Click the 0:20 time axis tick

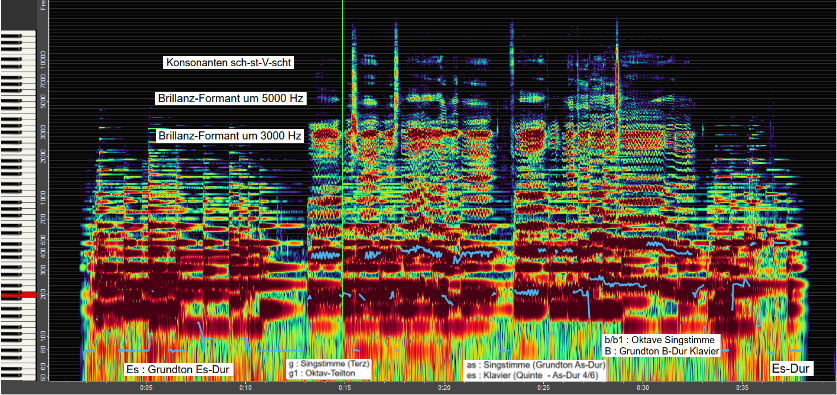pyautogui.click(x=445, y=388)
